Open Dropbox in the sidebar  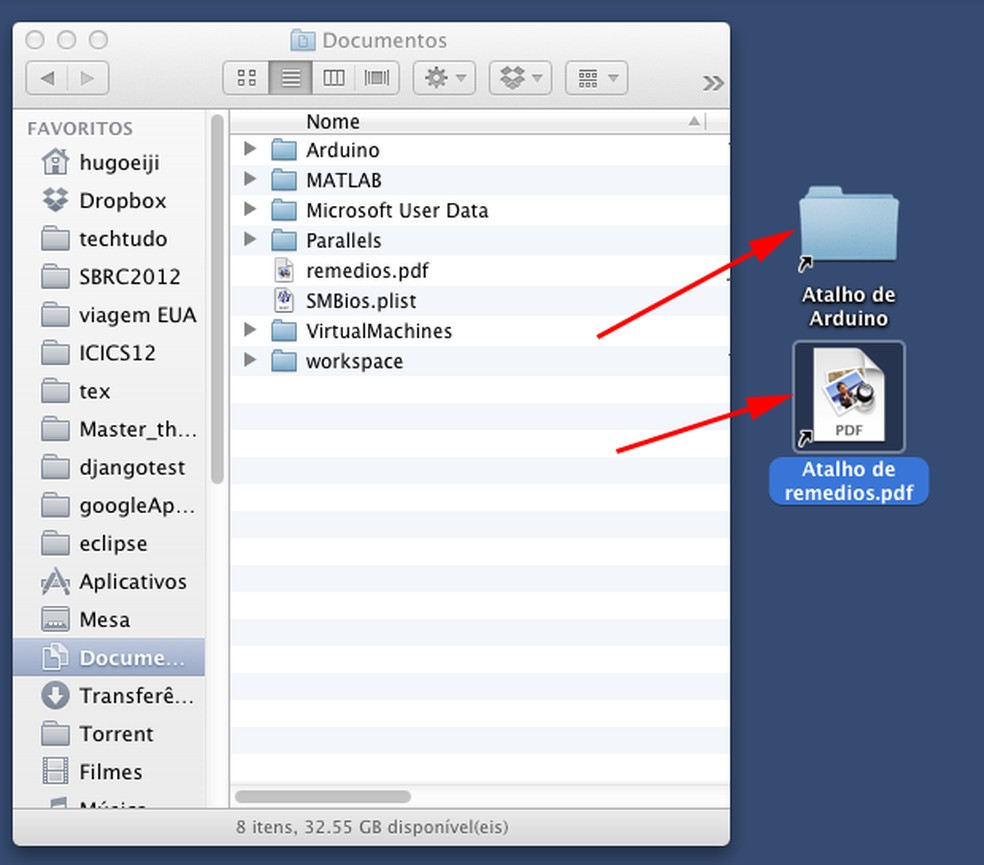point(109,201)
